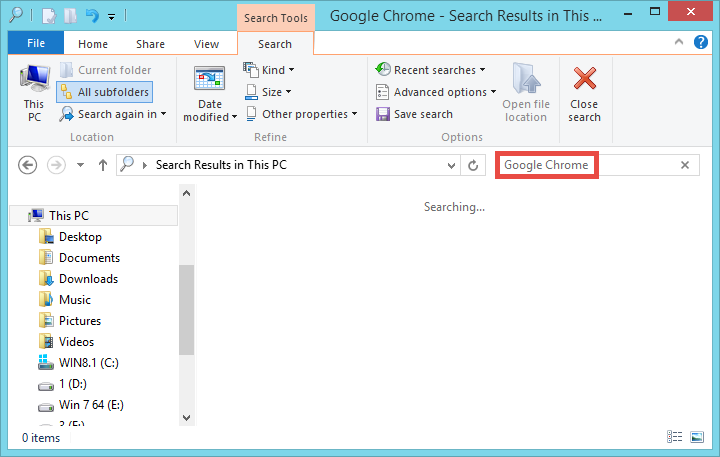Expand the Advanced options menu

coord(436,92)
